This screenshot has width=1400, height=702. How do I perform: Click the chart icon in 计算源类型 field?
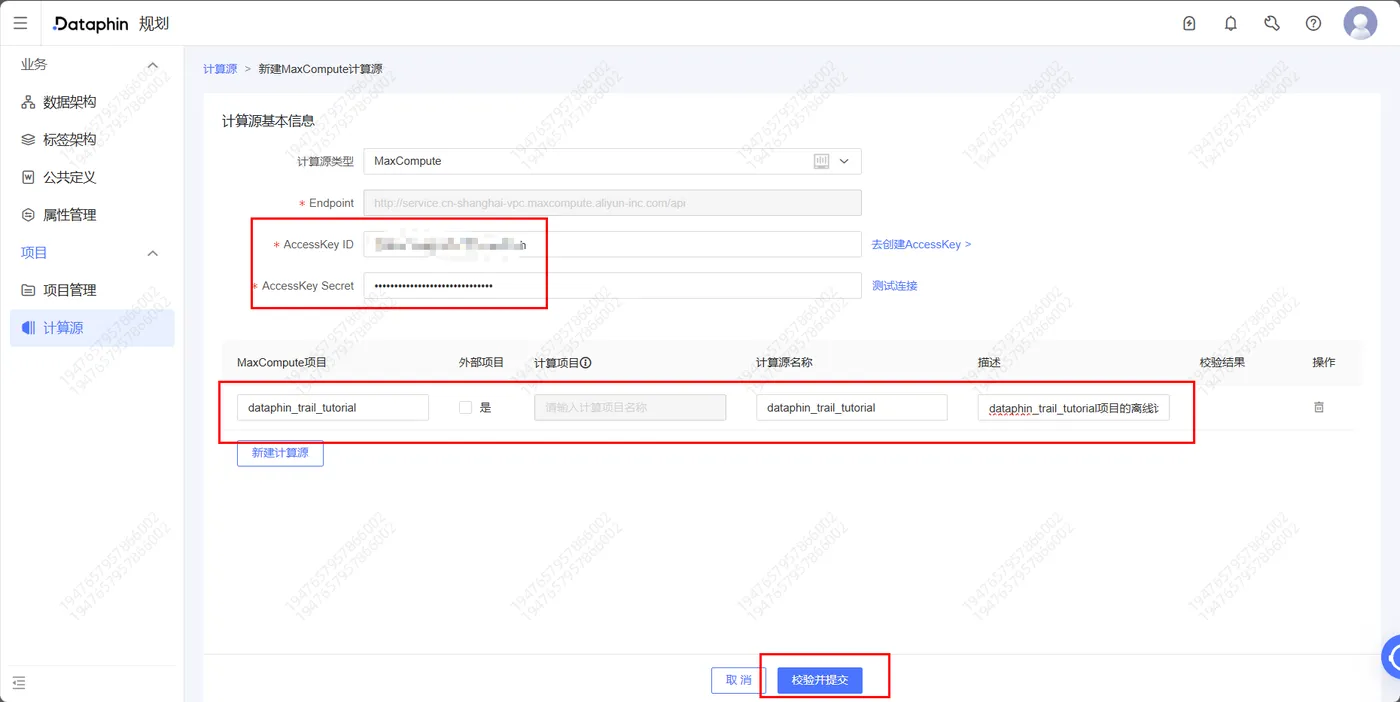821,161
